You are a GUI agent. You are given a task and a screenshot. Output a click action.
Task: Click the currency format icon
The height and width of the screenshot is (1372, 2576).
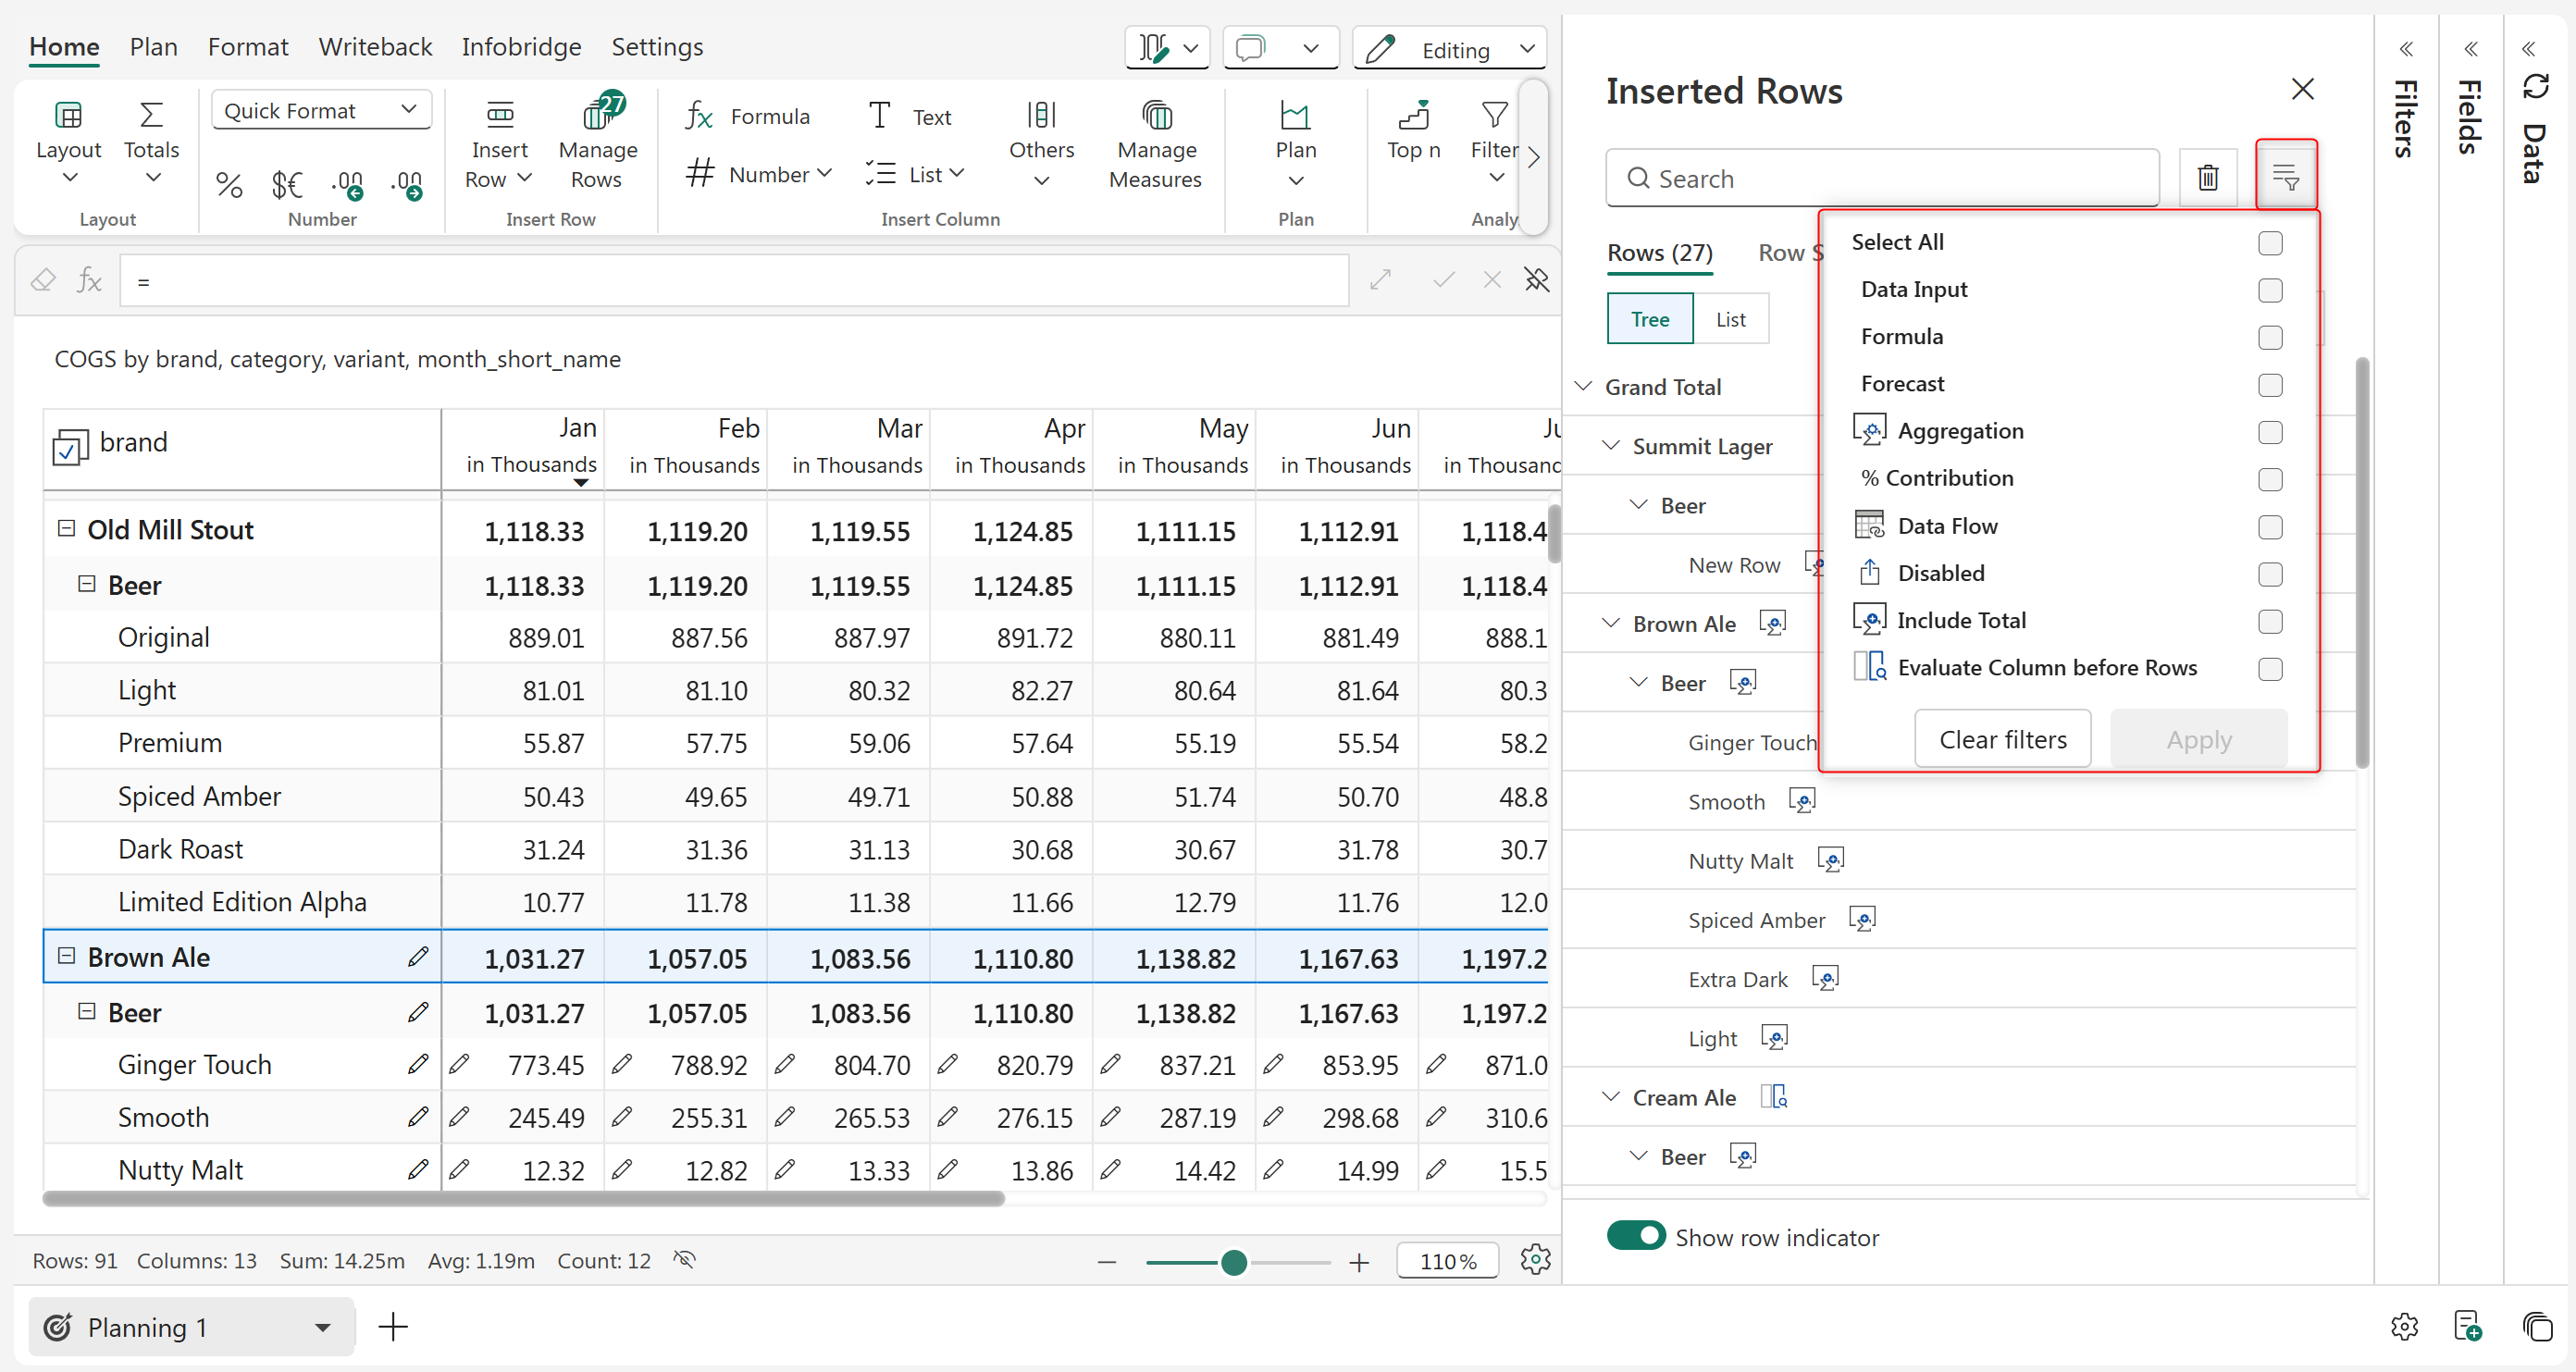287,184
